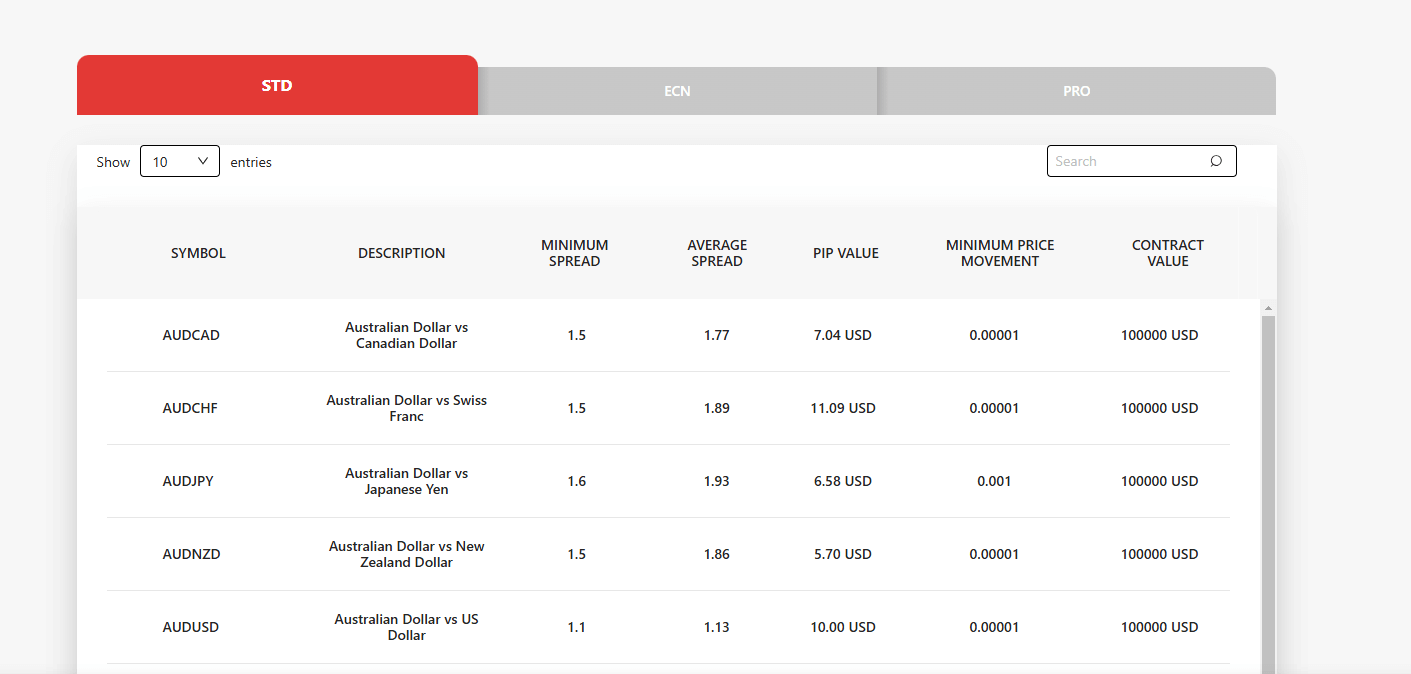Switch to the PRO account tab
Screen dimensions: 1411x674
click(1076, 91)
